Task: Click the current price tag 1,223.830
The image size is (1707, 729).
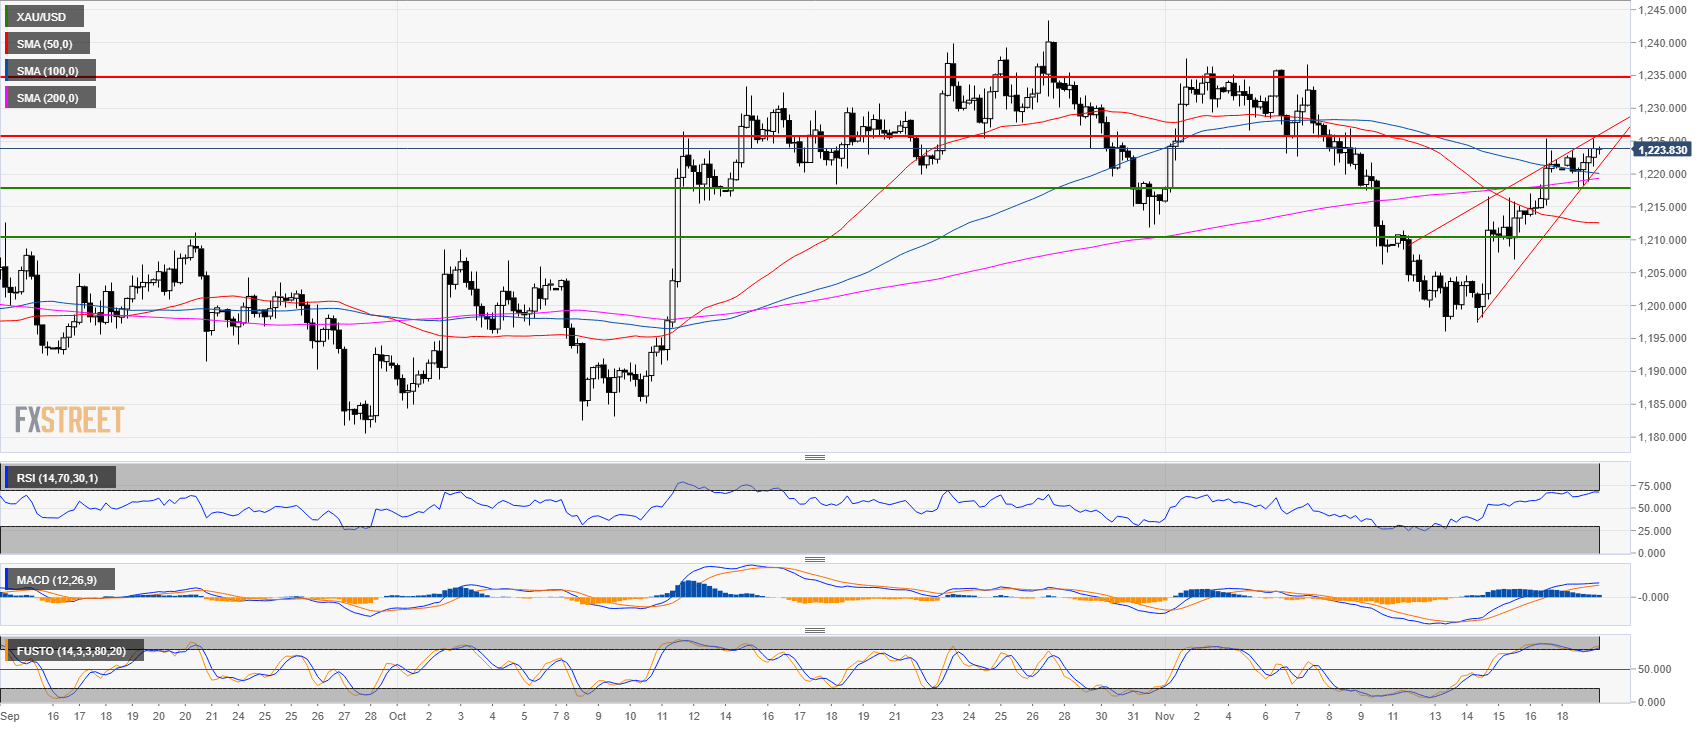Action: tap(1661, 150)
